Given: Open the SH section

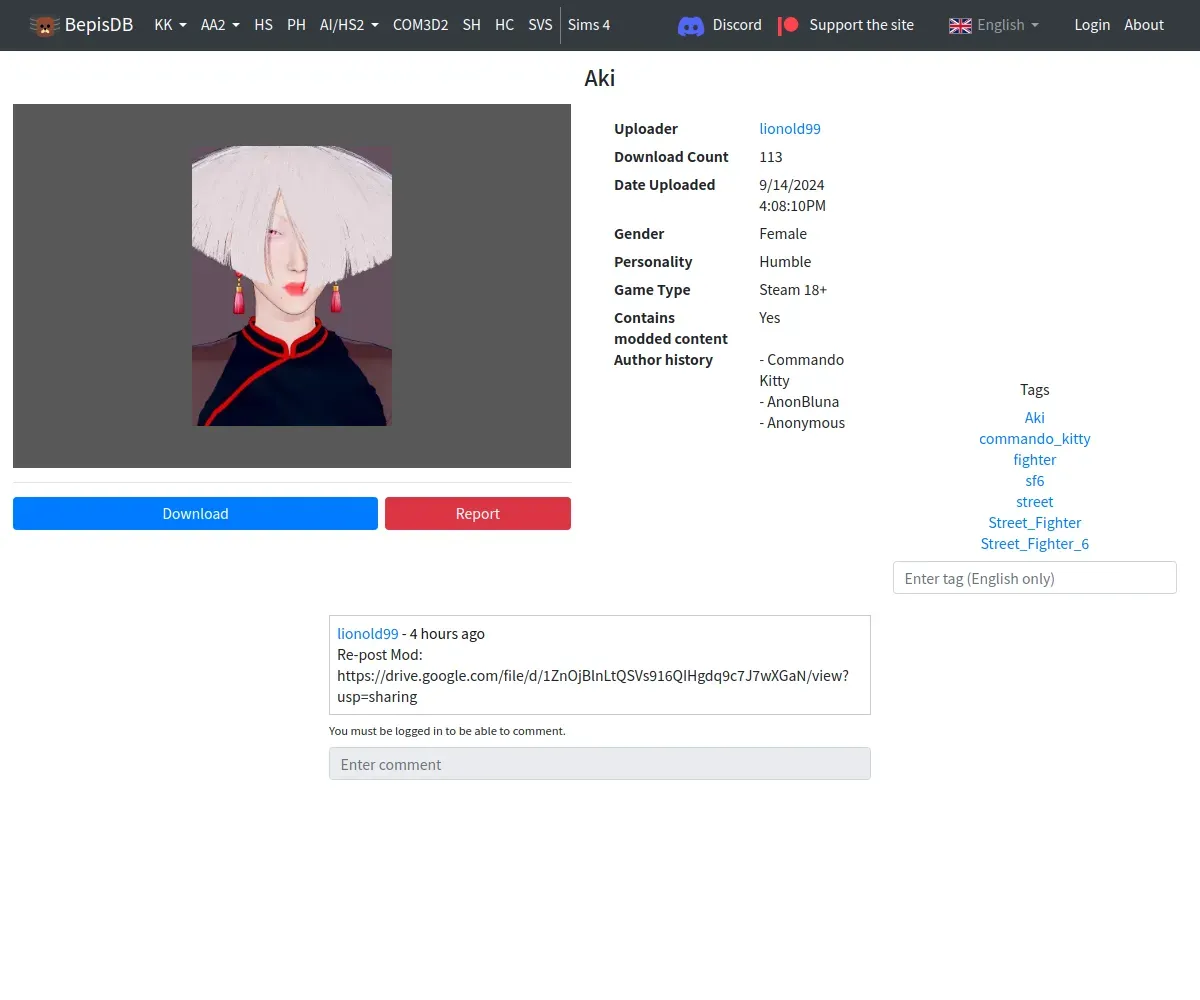Looking at the screenshot, I should pos(472,25).
